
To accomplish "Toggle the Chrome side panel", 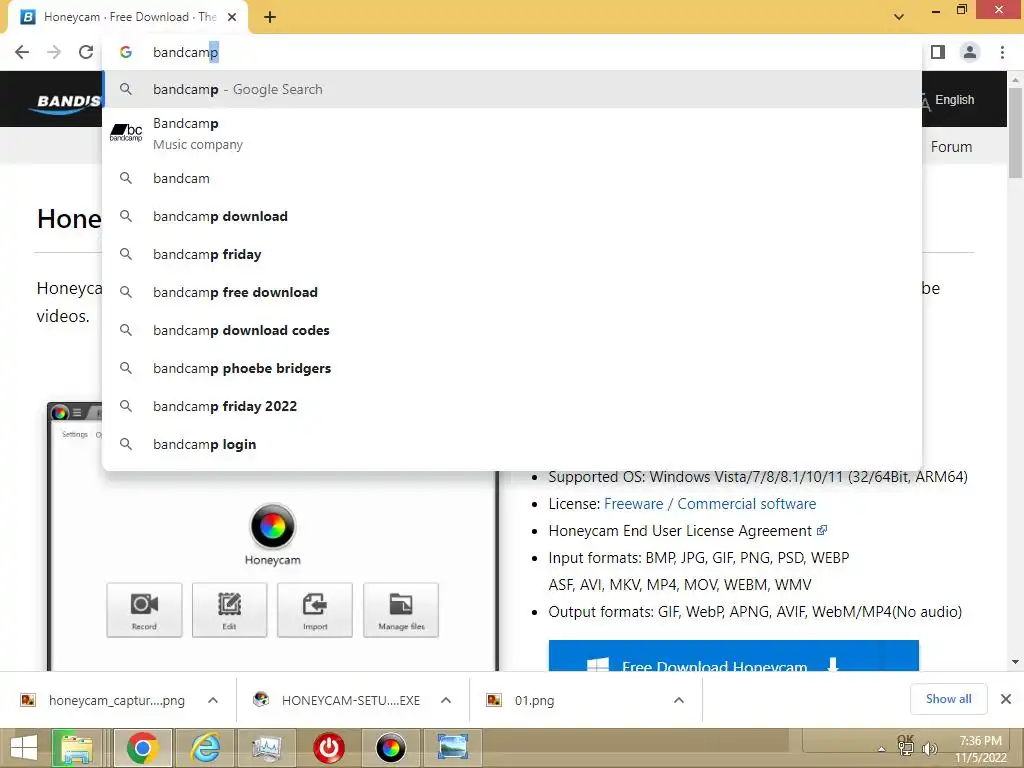I will [938, 52].
